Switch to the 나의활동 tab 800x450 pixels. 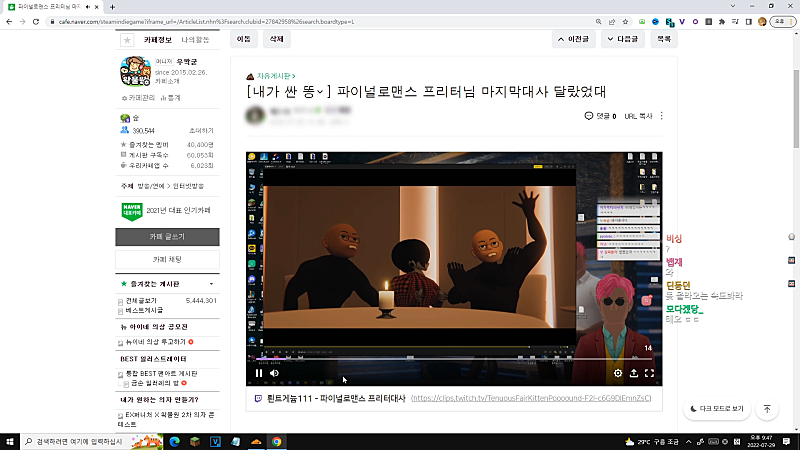click(196, 40)
